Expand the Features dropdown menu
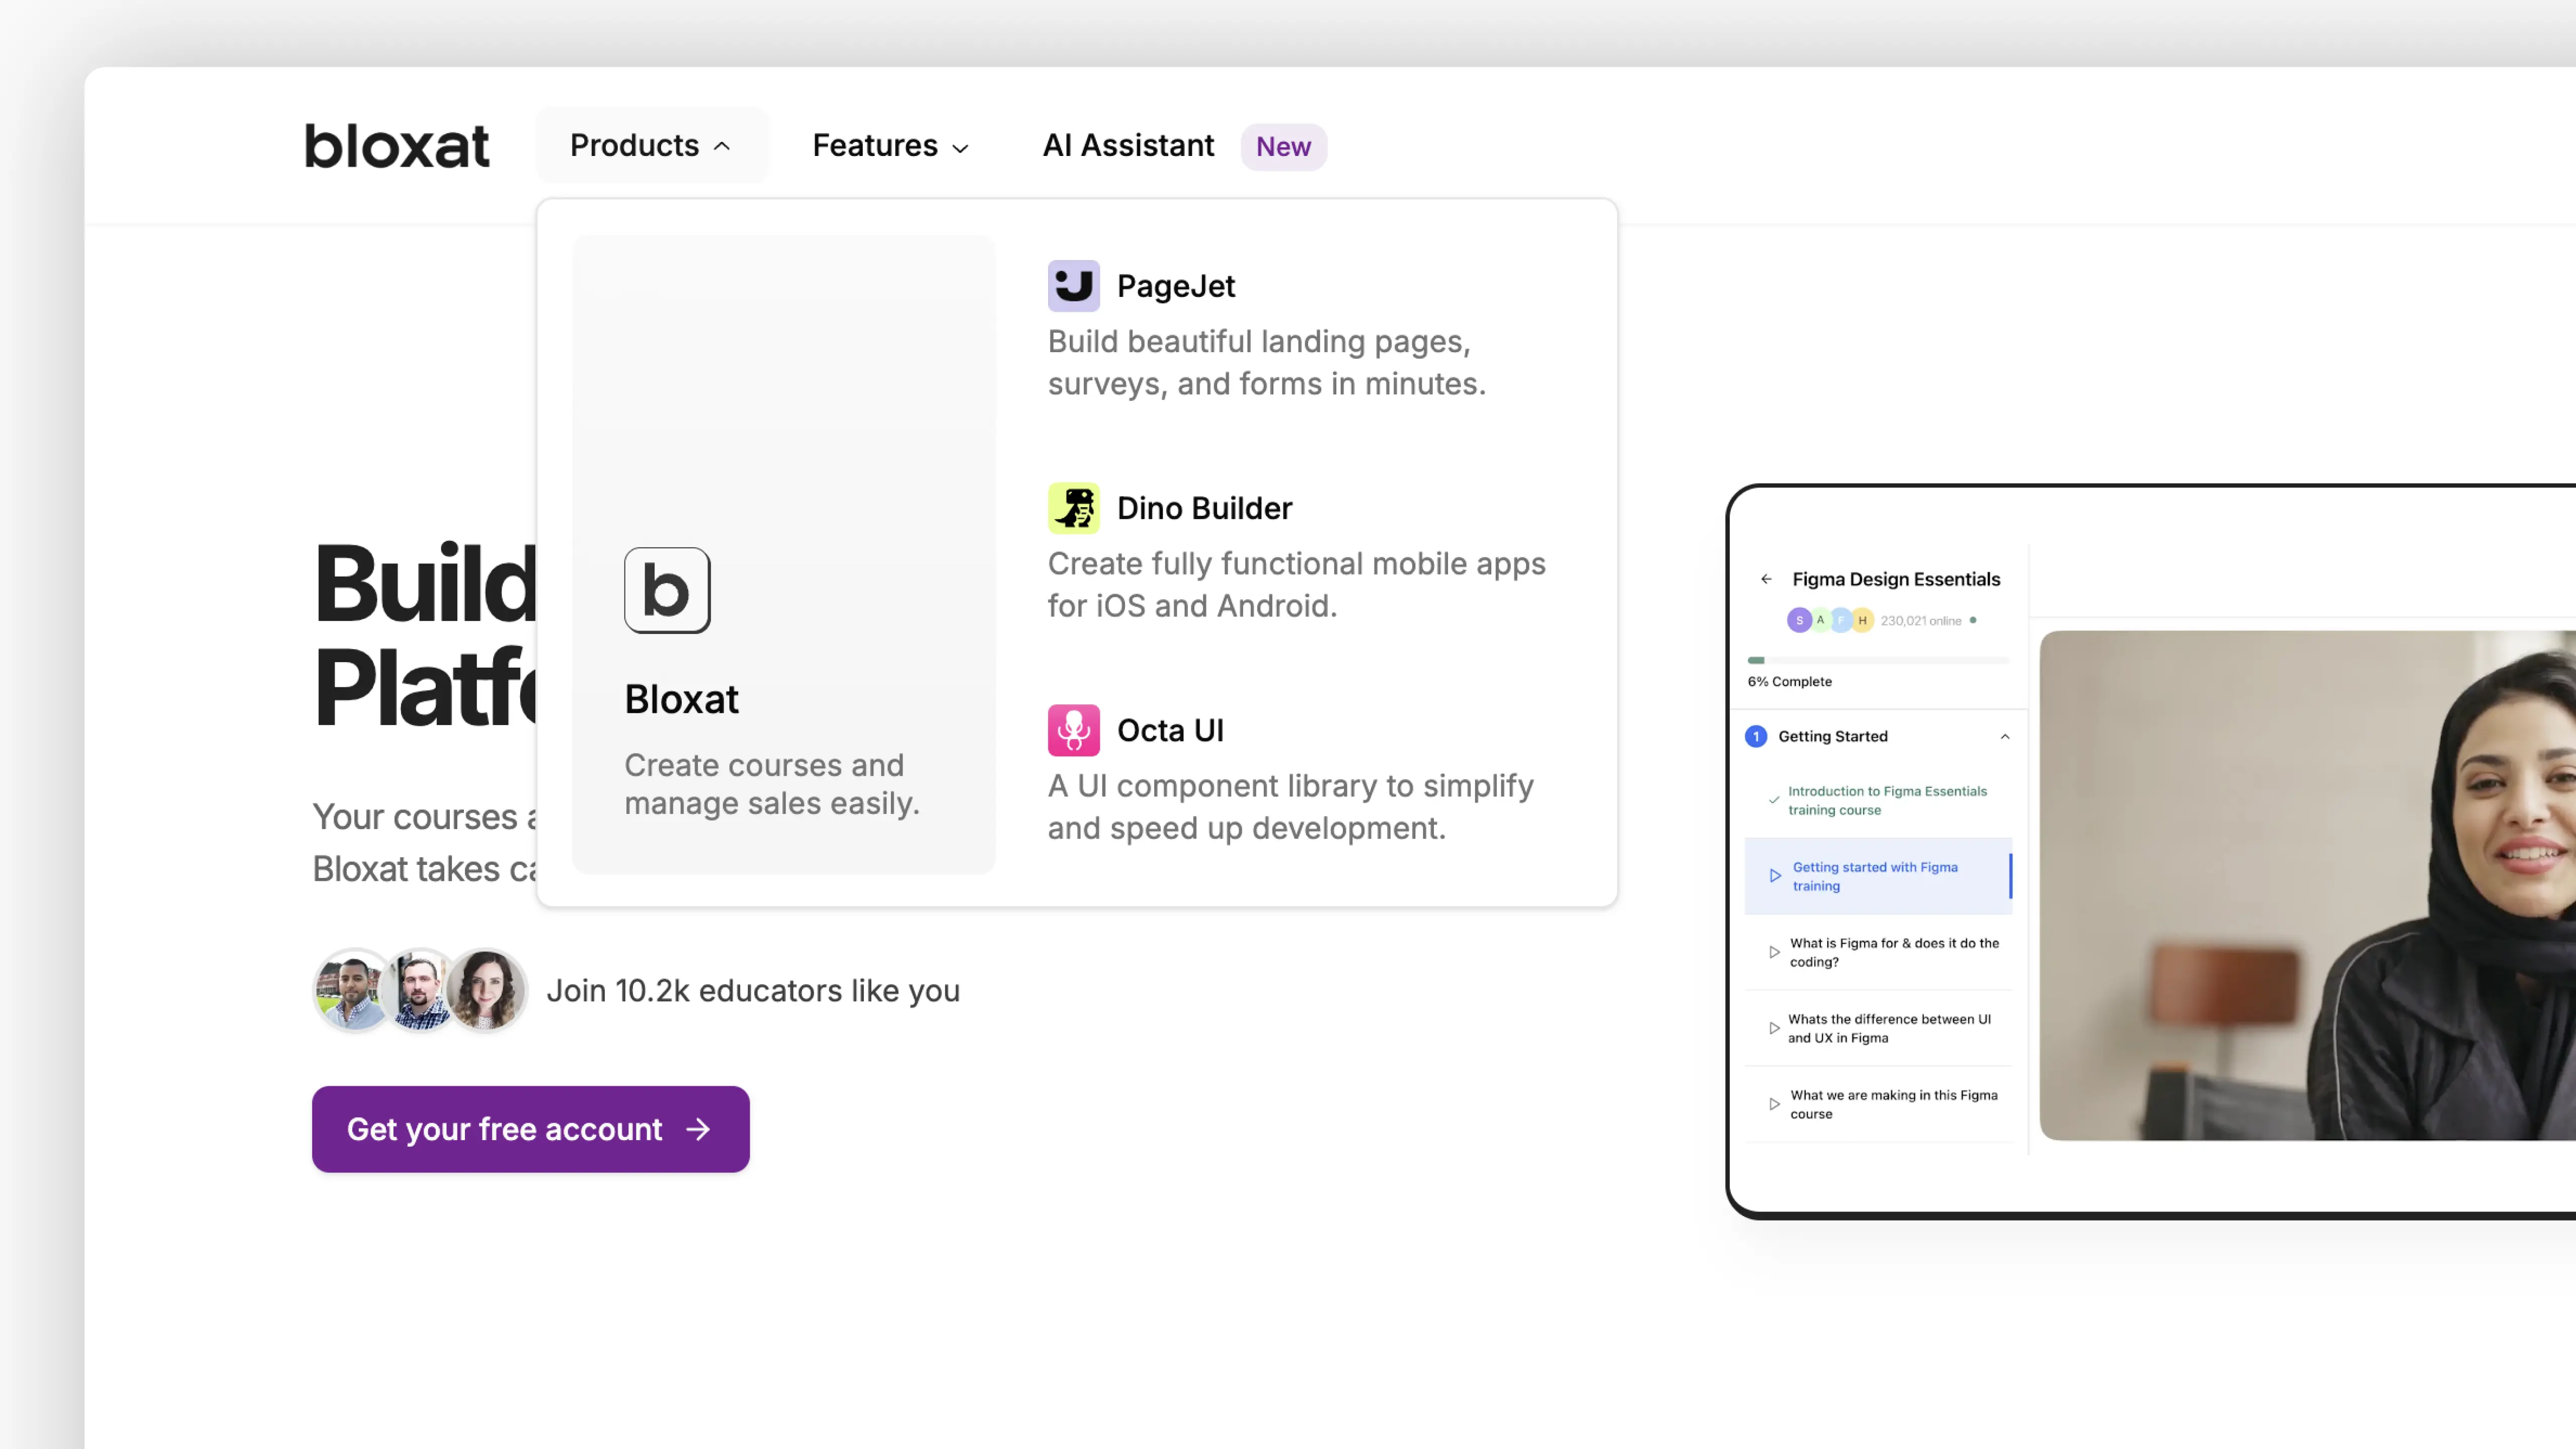The width and height of the screenshot is (2576, 1449). tap(890, 146)
